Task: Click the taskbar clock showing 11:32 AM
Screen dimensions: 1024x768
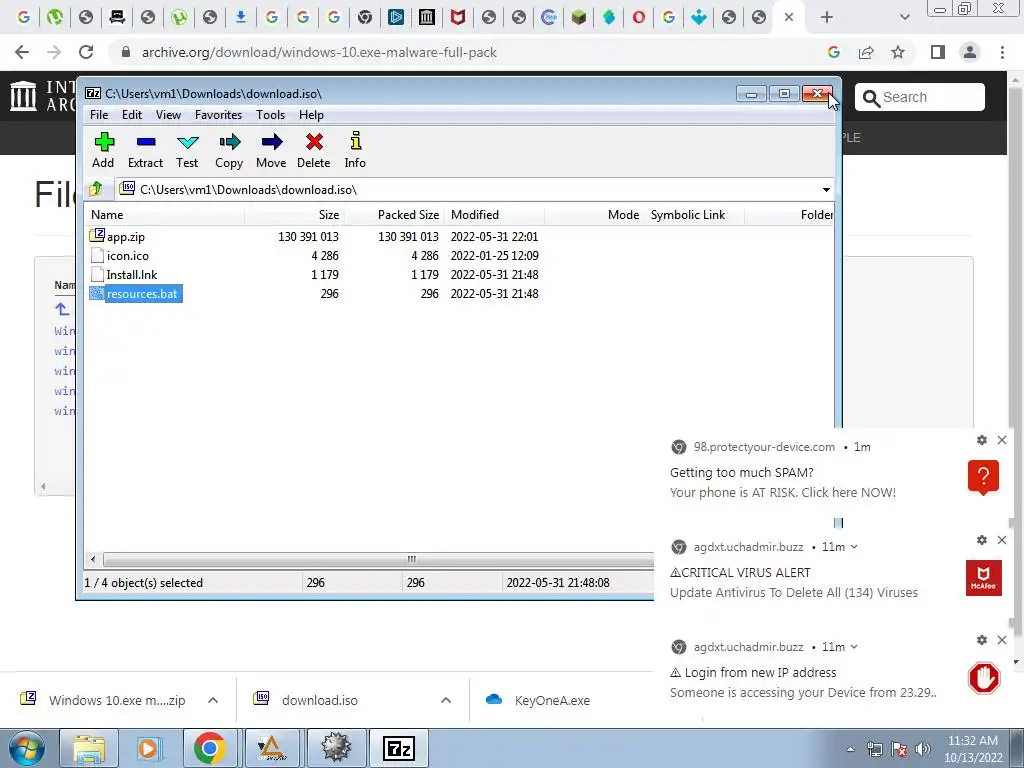Action: pyautogui.click(x=973, y=749)
